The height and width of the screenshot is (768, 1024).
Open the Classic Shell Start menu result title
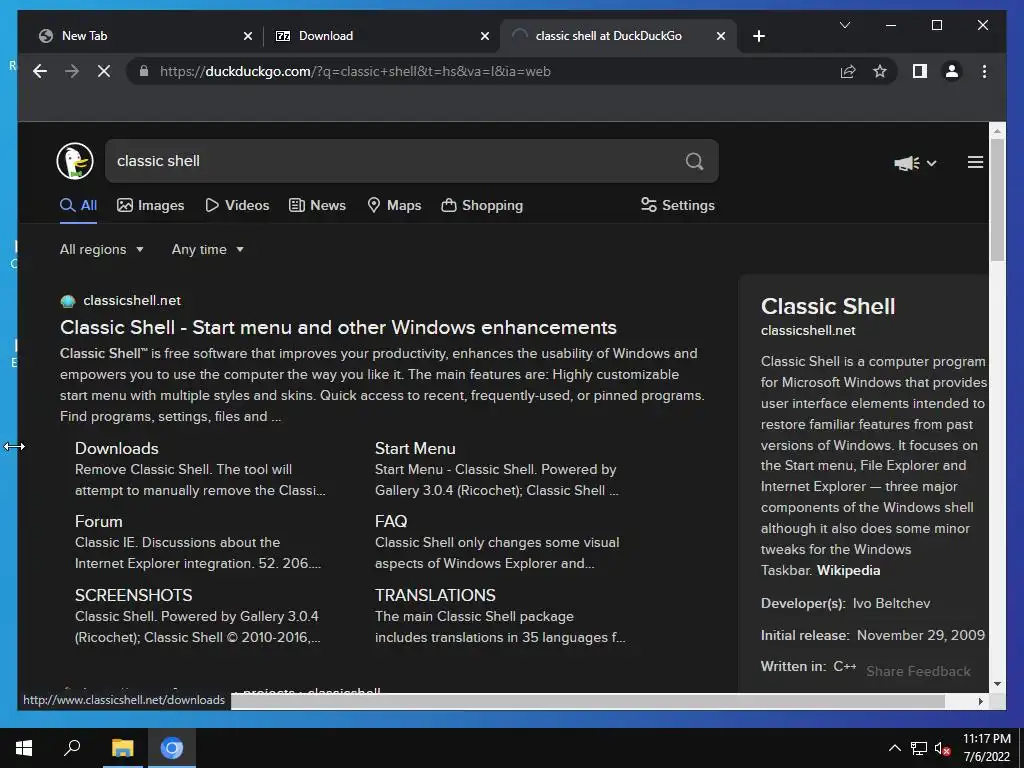(338, 327)
